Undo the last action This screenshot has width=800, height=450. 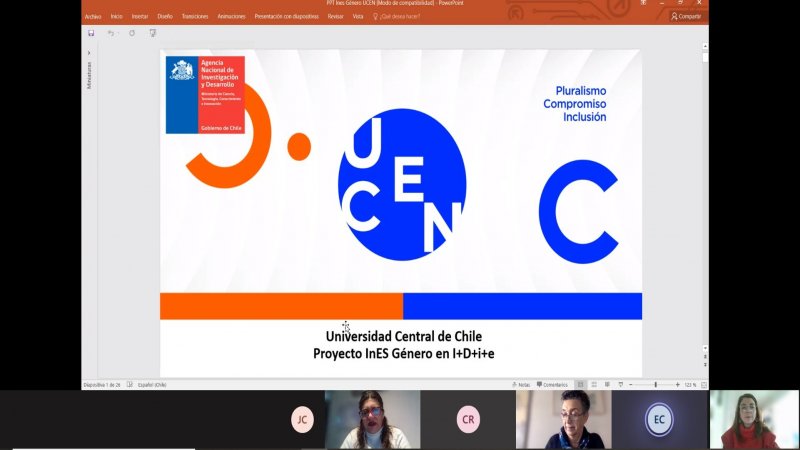pos(111,33)
